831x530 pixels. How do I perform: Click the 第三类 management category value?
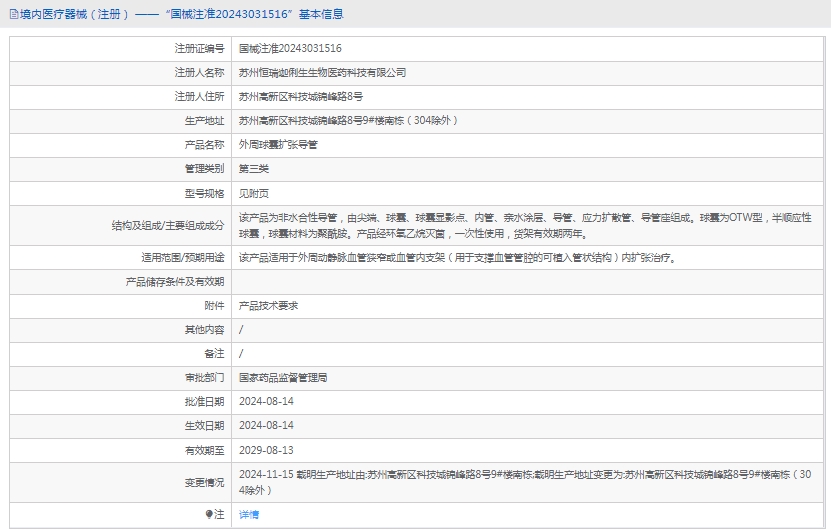click(254, 169)
